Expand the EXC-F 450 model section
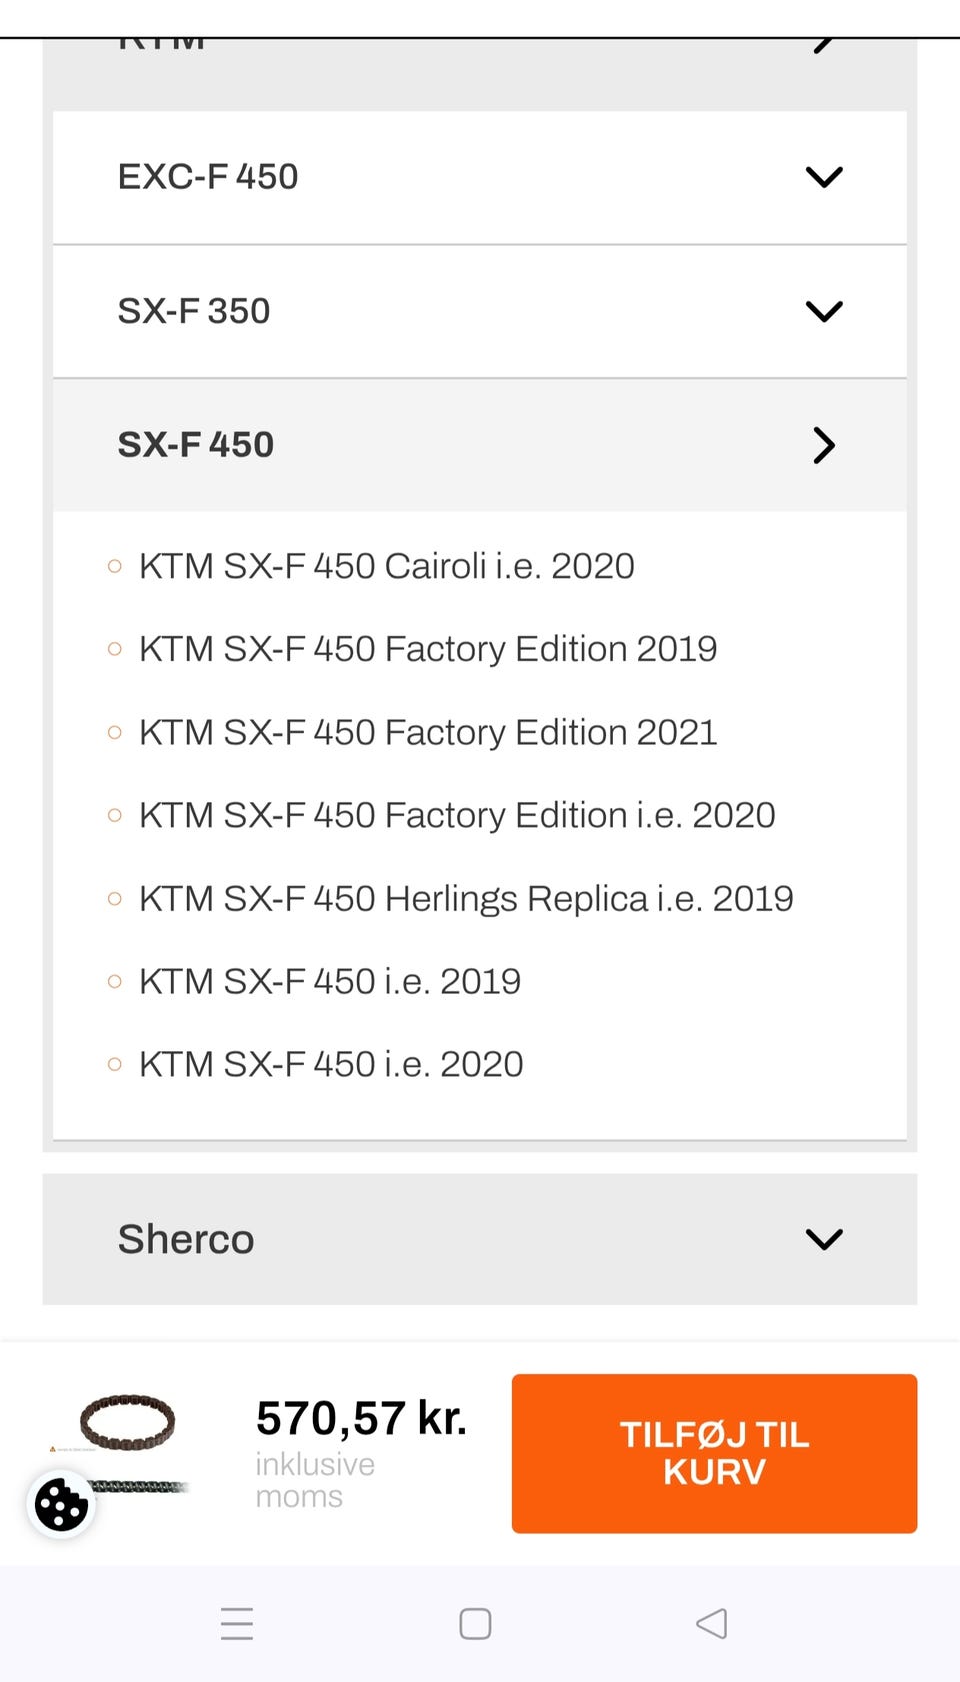Screen dimensions: 960x1682 pyautogui.click(x=208, y=177)
